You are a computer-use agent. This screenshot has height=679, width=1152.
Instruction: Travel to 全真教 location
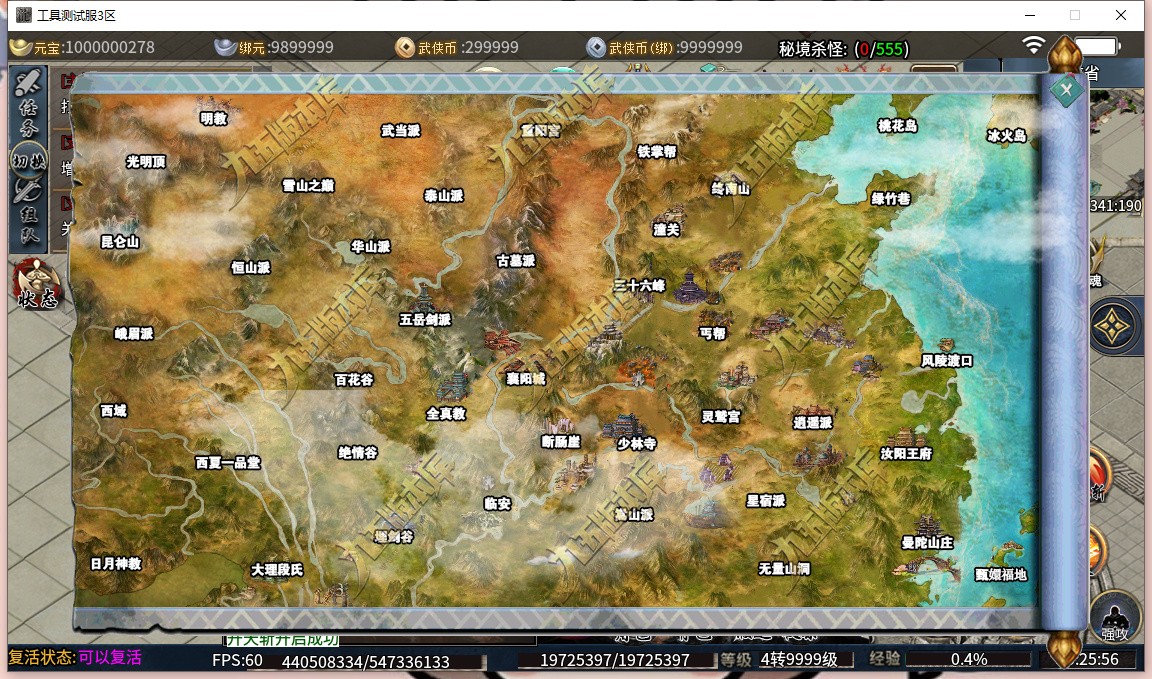446,414
